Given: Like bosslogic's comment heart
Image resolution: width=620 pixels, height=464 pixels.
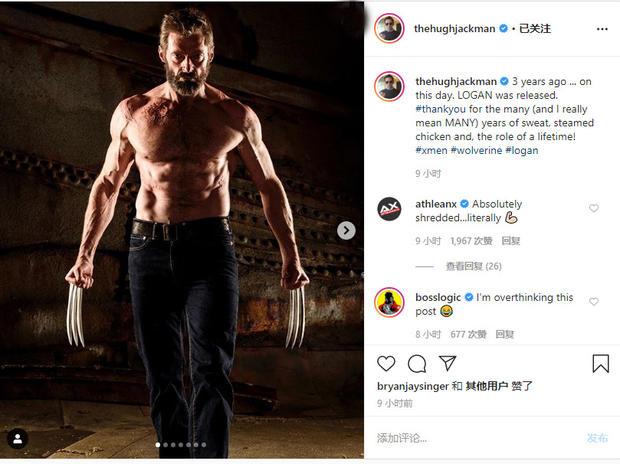Looking at the screenshot, I should (x=594, y=301).
